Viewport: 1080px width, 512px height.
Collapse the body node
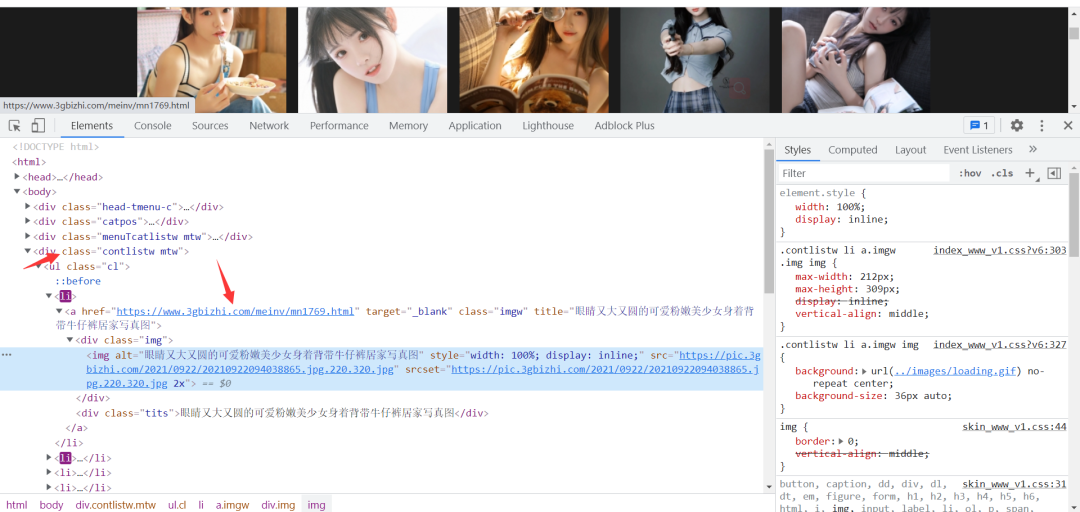tap(17, 192)
